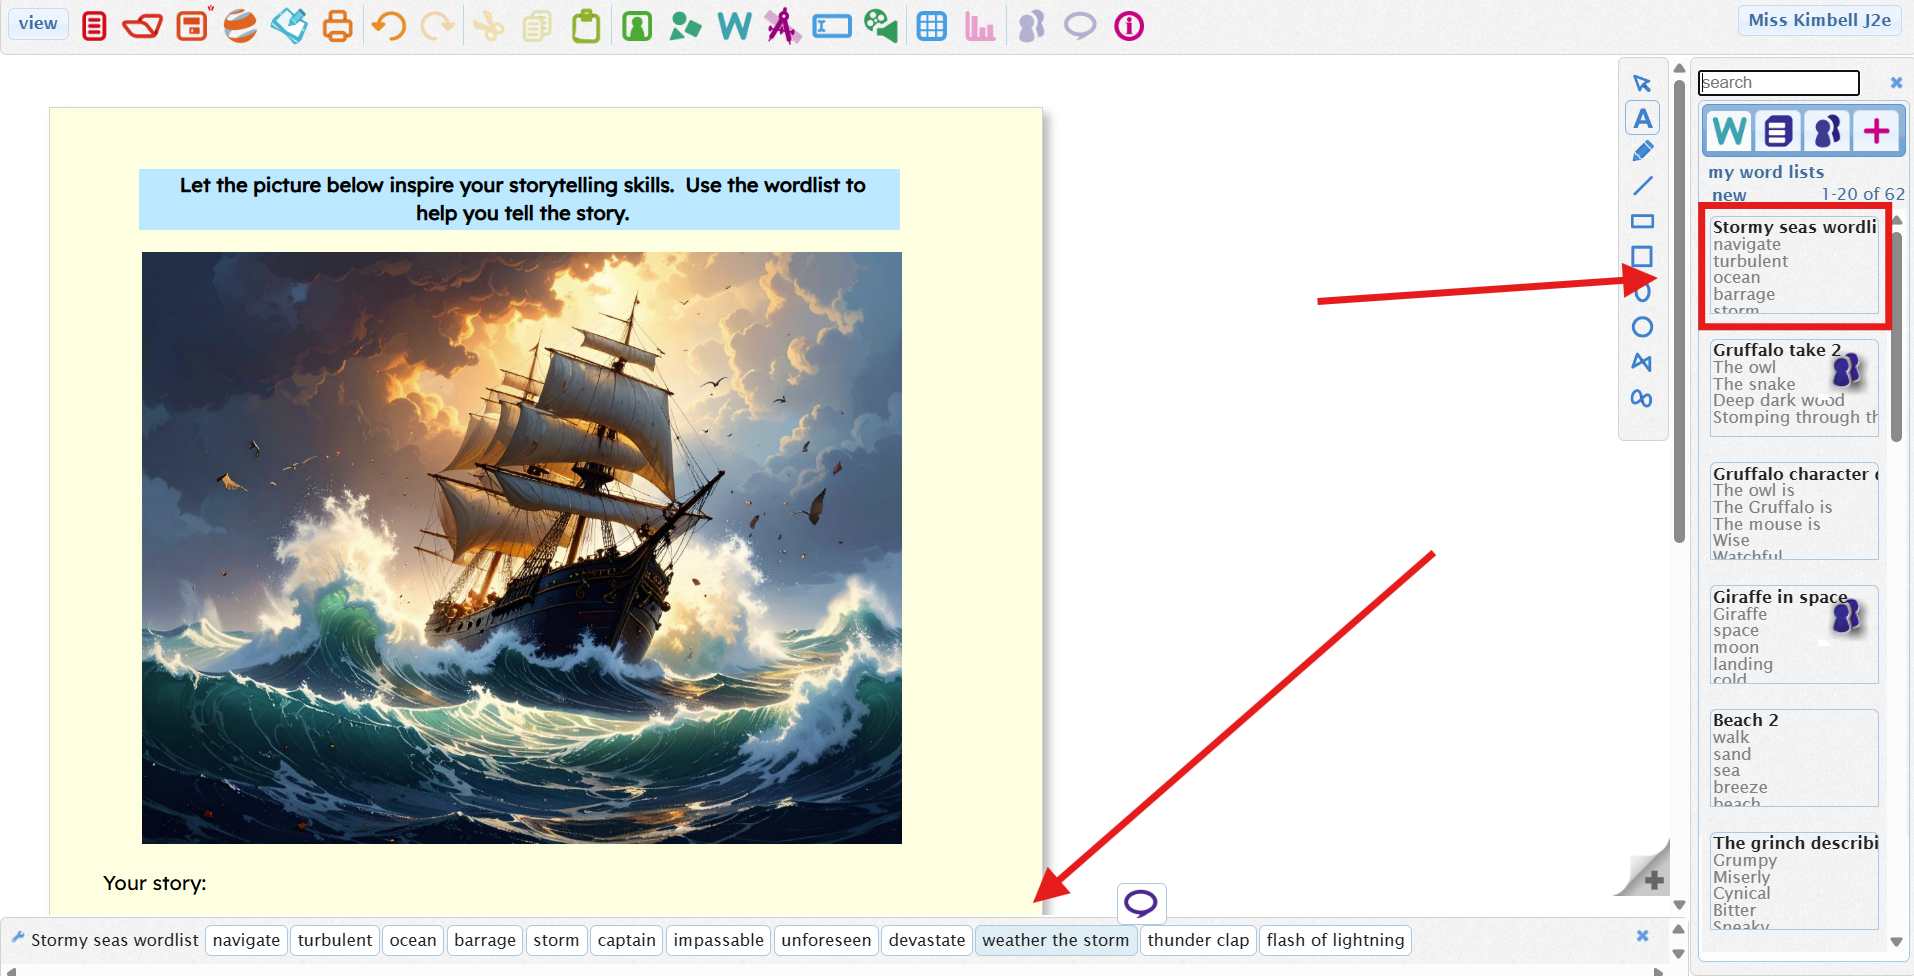Insert the word devastate
The height and width of the screenshot is (976, 1914).
pyautogui.click(x=927, y=940)
